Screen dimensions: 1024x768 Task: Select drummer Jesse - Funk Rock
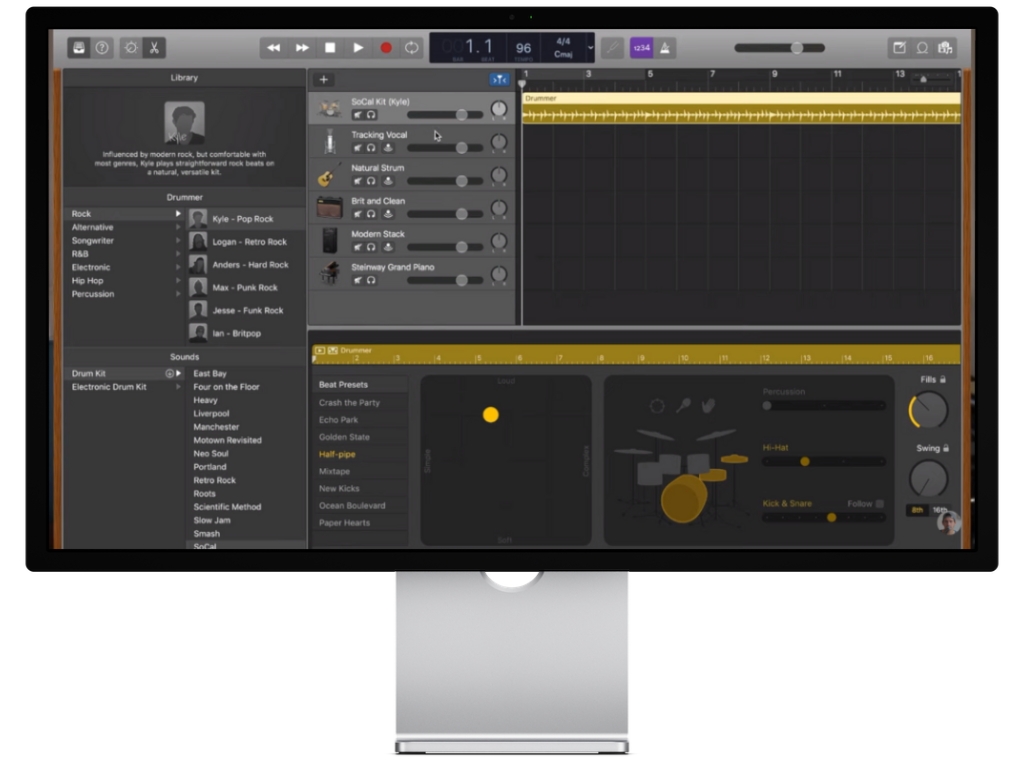coord(246,310)
